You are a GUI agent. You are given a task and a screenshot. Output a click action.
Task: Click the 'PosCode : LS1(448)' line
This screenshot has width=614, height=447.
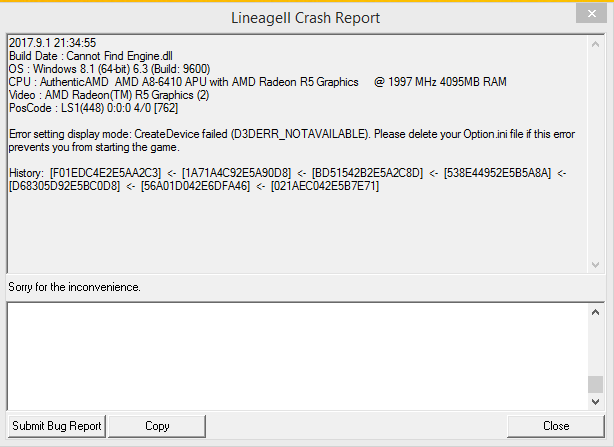click(93, 108)
